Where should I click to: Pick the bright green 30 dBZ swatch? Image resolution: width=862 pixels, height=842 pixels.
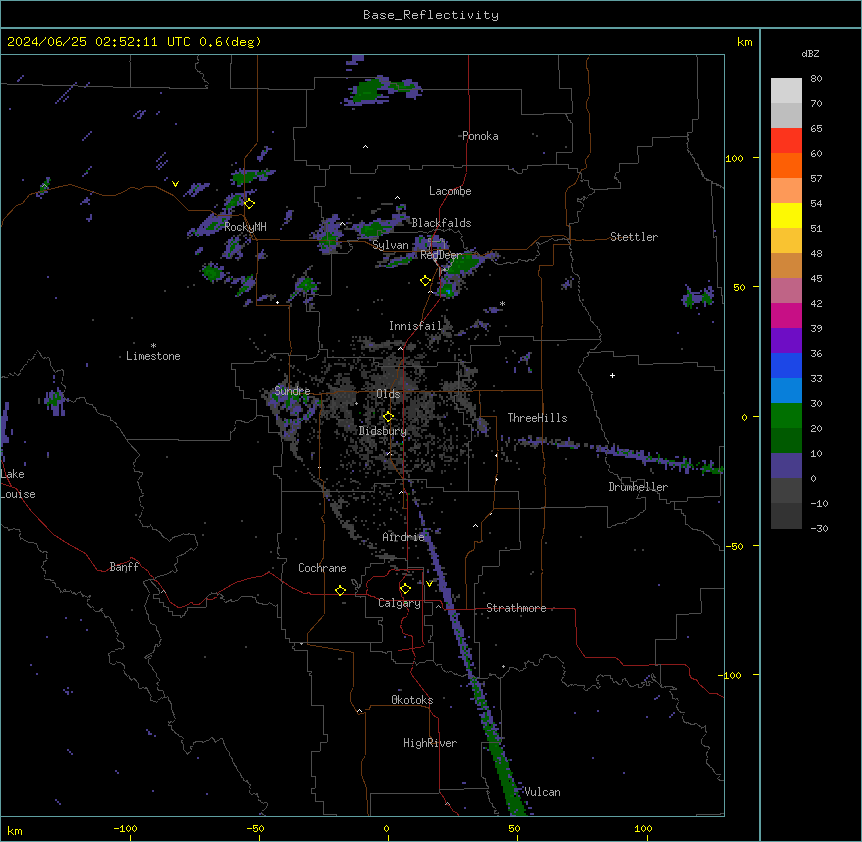pos(786,416)
